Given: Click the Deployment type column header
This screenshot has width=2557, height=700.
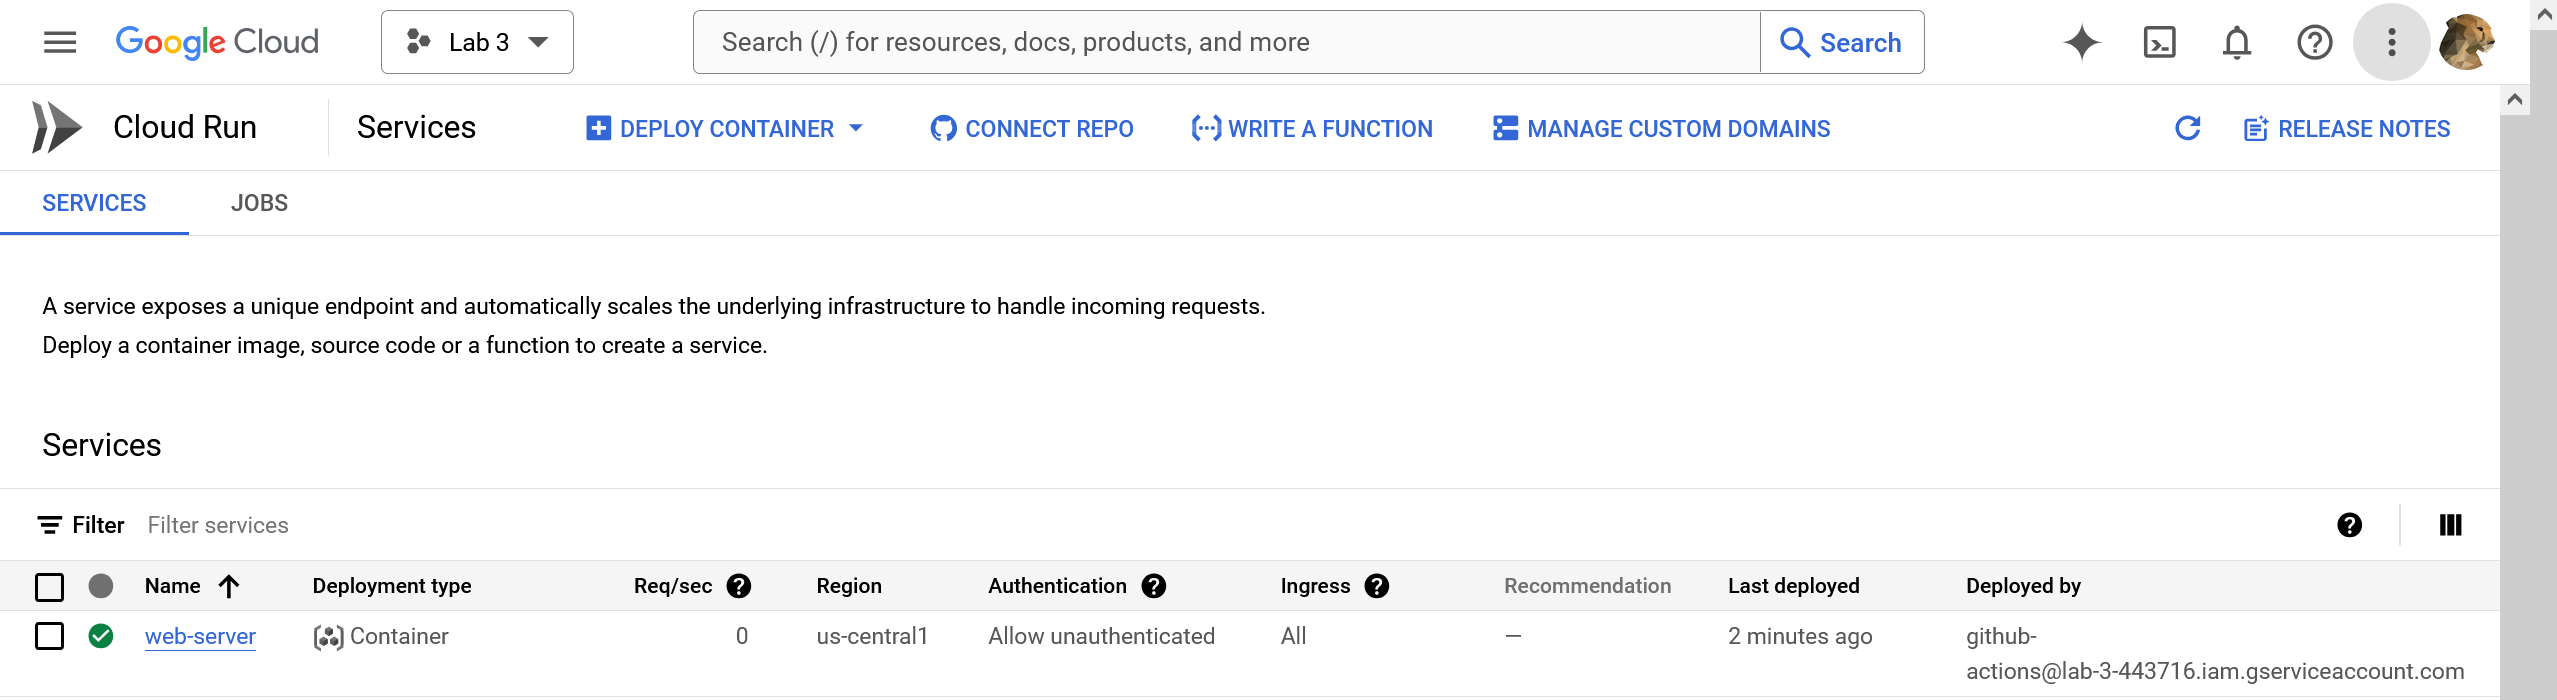Looking at the screenshot, I should point(391,586).
